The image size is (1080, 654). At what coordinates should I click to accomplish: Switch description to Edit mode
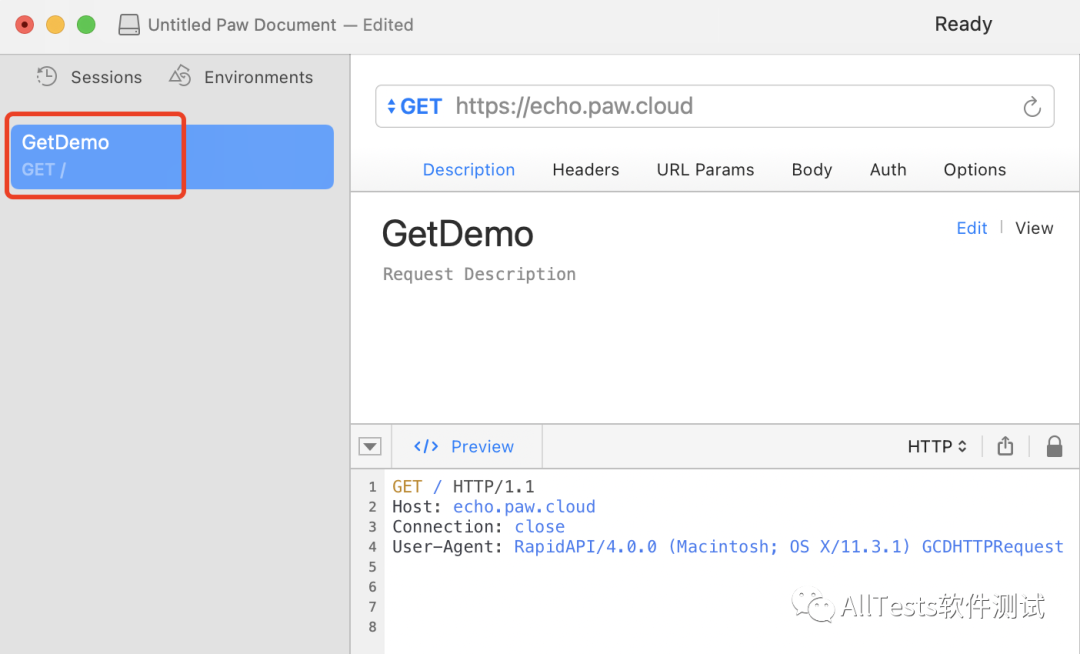coord(971,228)
